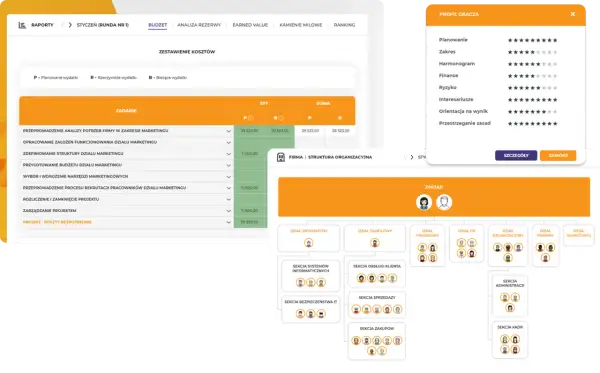Expand row Zdefiniowanie struktury działu marketingu
600x373 pixels.
(228, 154)
